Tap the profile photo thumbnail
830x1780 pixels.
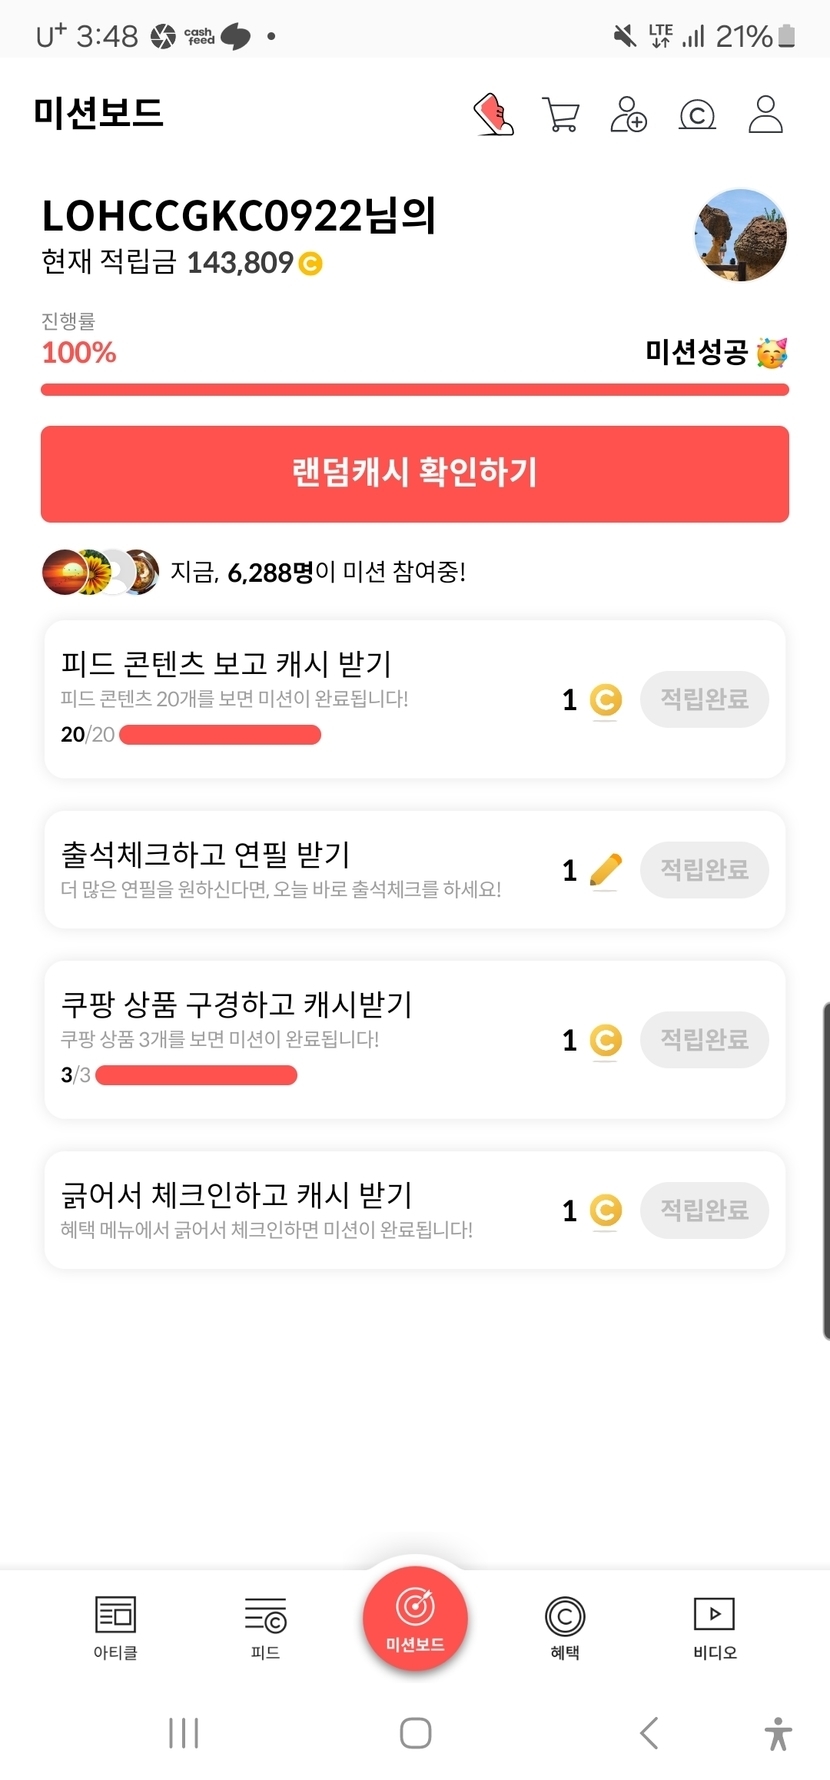tap(740, 236)
